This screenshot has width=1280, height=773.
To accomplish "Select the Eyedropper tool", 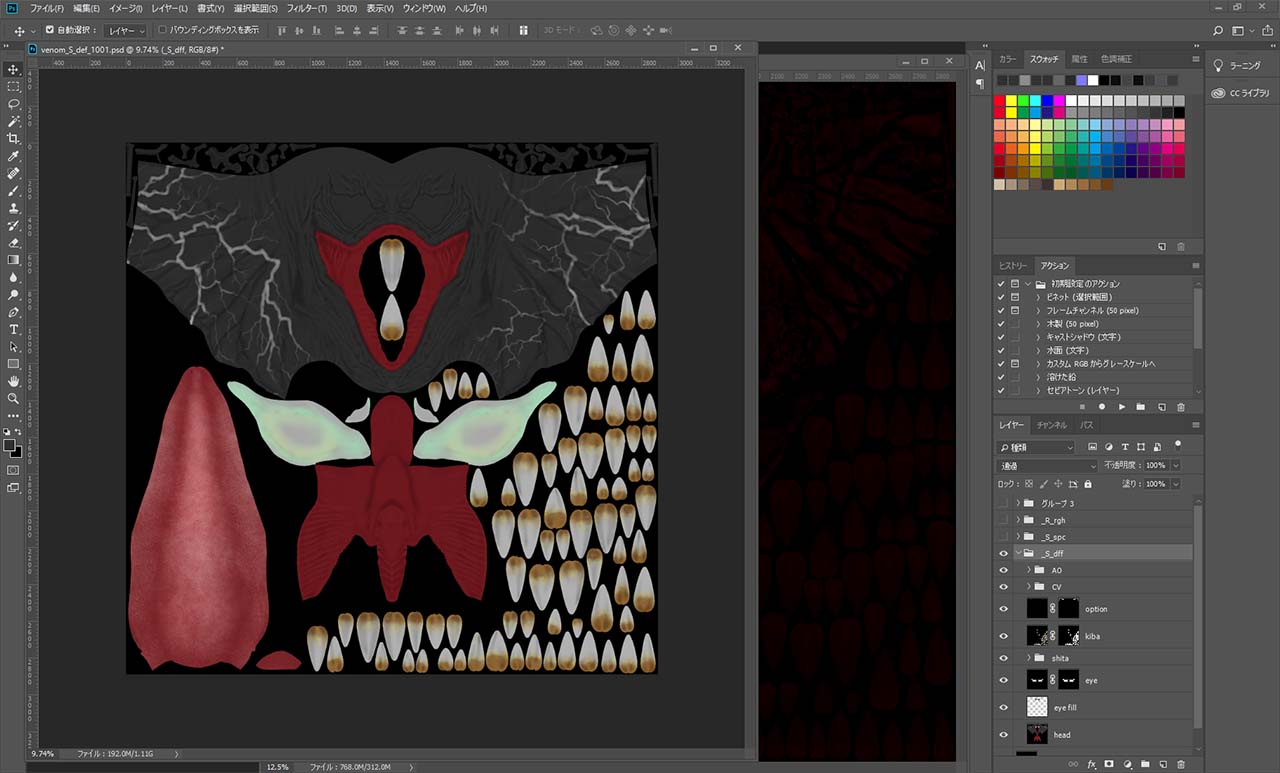I will coord(13,156).
